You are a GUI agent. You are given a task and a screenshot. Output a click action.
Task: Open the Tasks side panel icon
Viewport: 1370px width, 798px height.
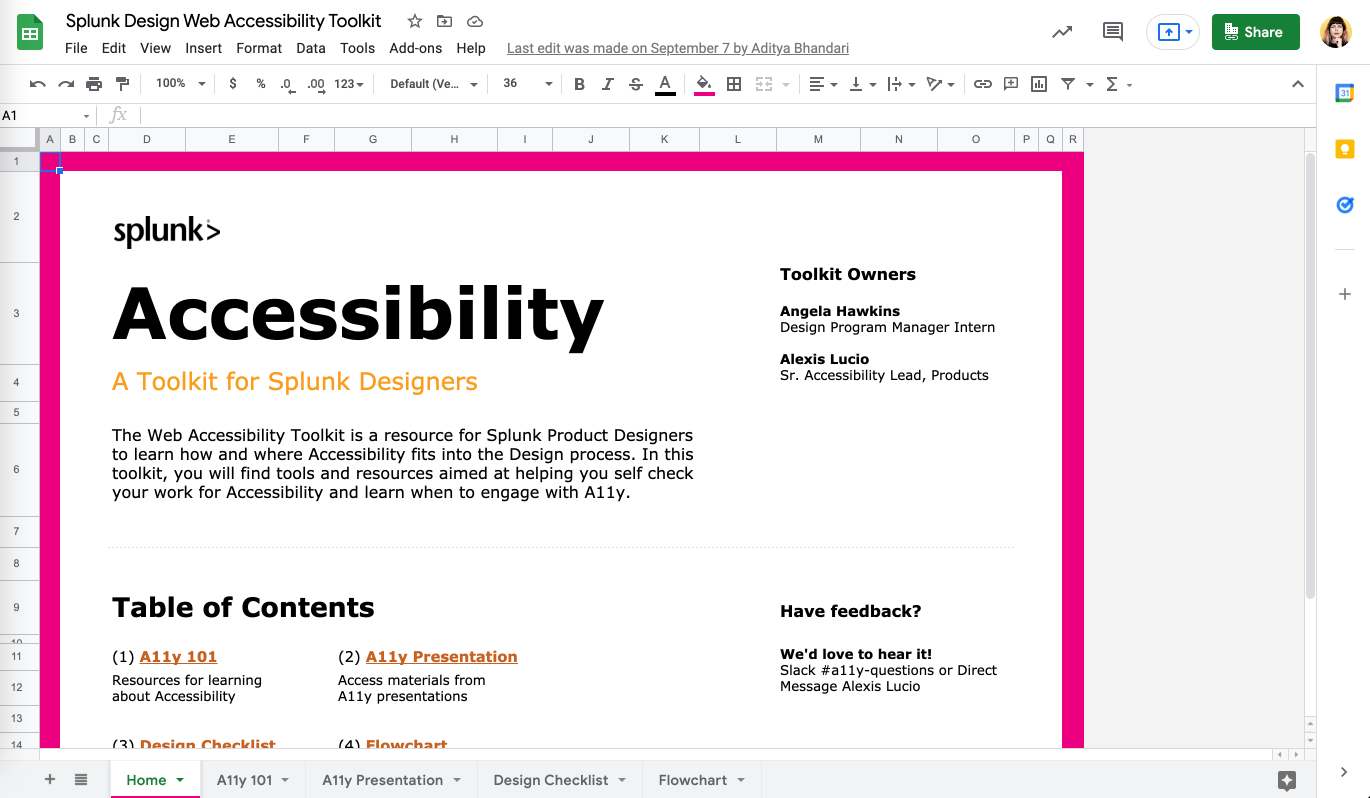pyautogui.click(x=1345, y=205)
